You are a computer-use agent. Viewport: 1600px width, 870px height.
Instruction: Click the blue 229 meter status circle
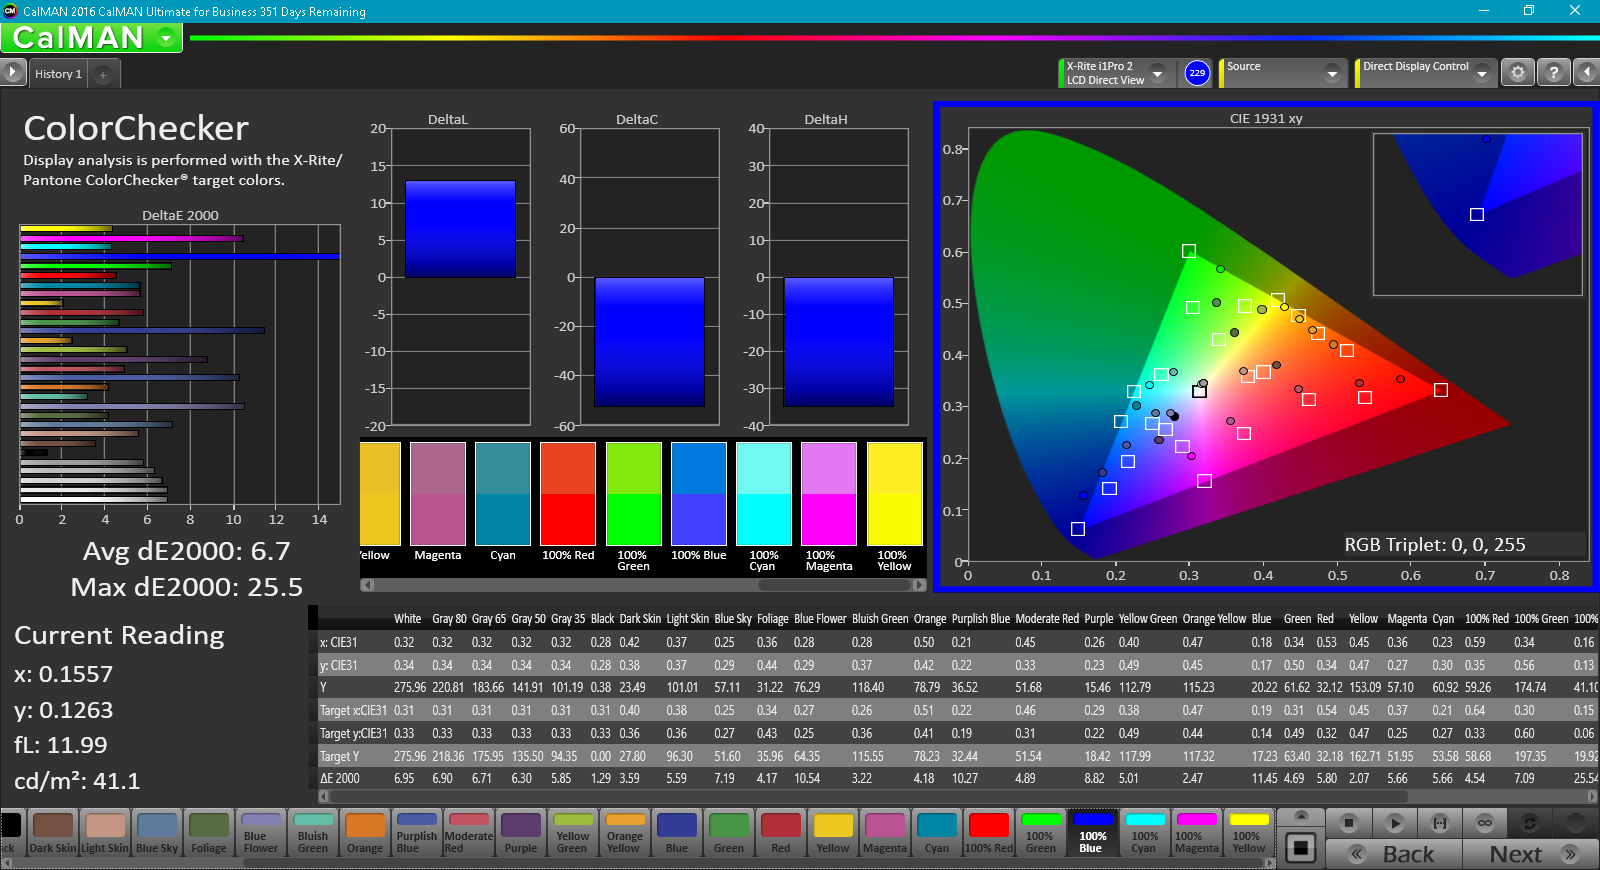pyautogui.click(x=1197, y=73)
